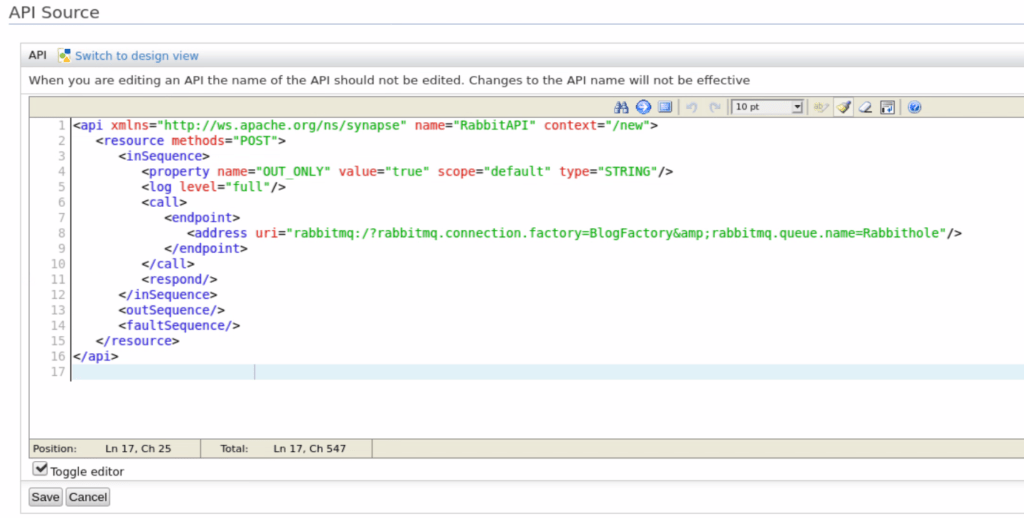Screen dimensions: 1024x518
Task: Click the opening <call> tag
Action: click(x=164, y=202)
